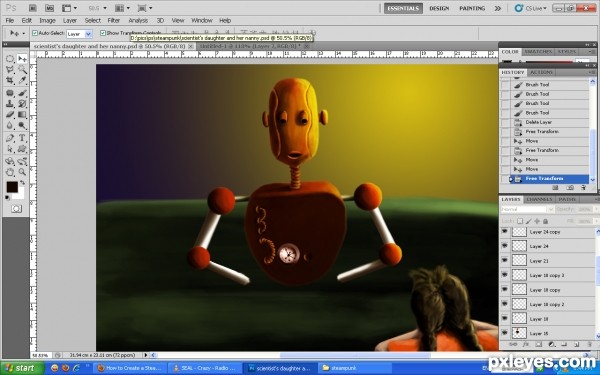Open the Quick Mask mode button
600x375 pixels.
(16, 209)
